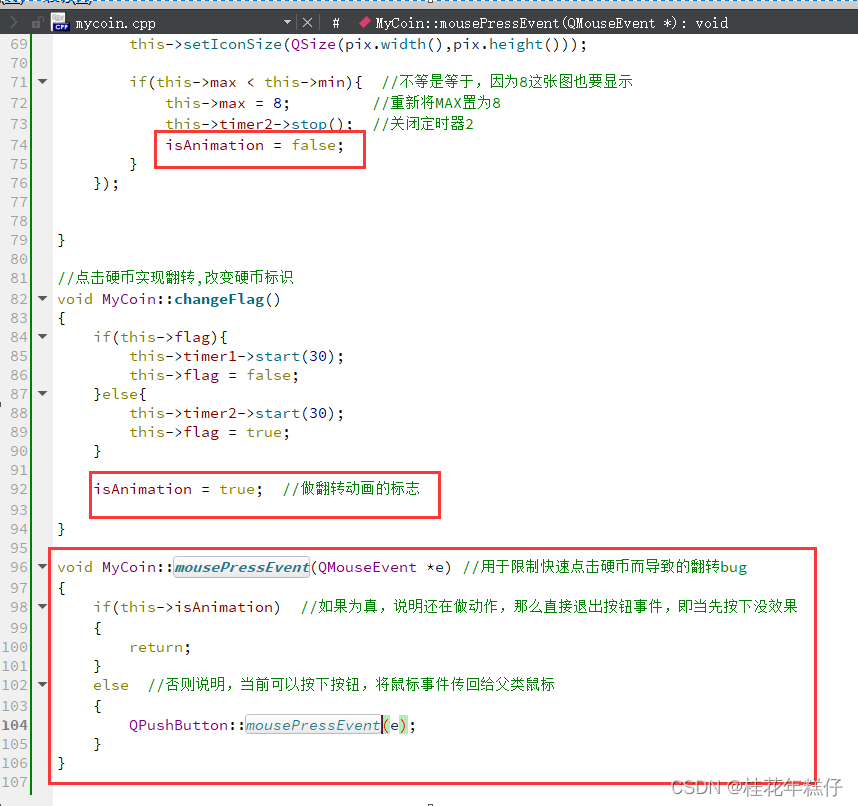858x806 pixels.
Task: Click the QMouseEvent *e parameter
Action: click(x=380, y=567)
